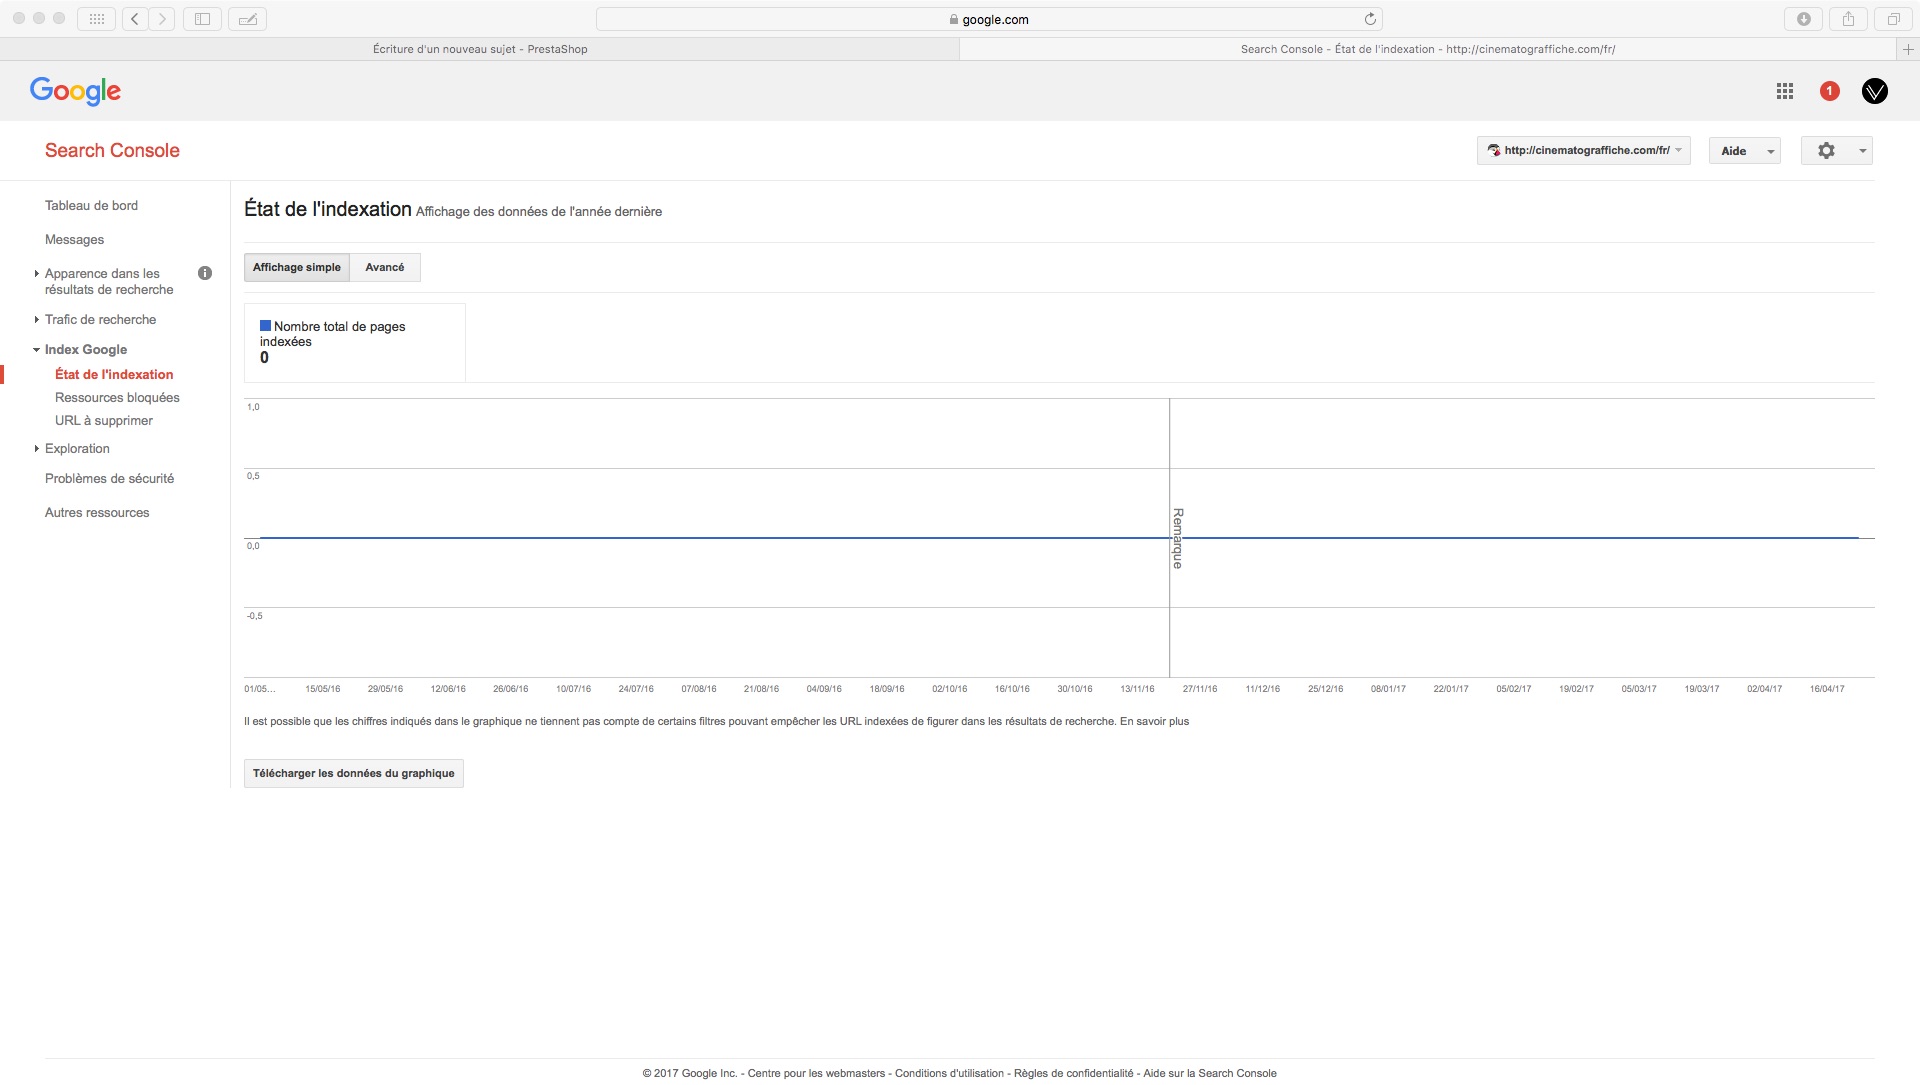Click Télécharger les données du graphique
This screenshot has width=1920, height=1085.
[x=354, y=774]
